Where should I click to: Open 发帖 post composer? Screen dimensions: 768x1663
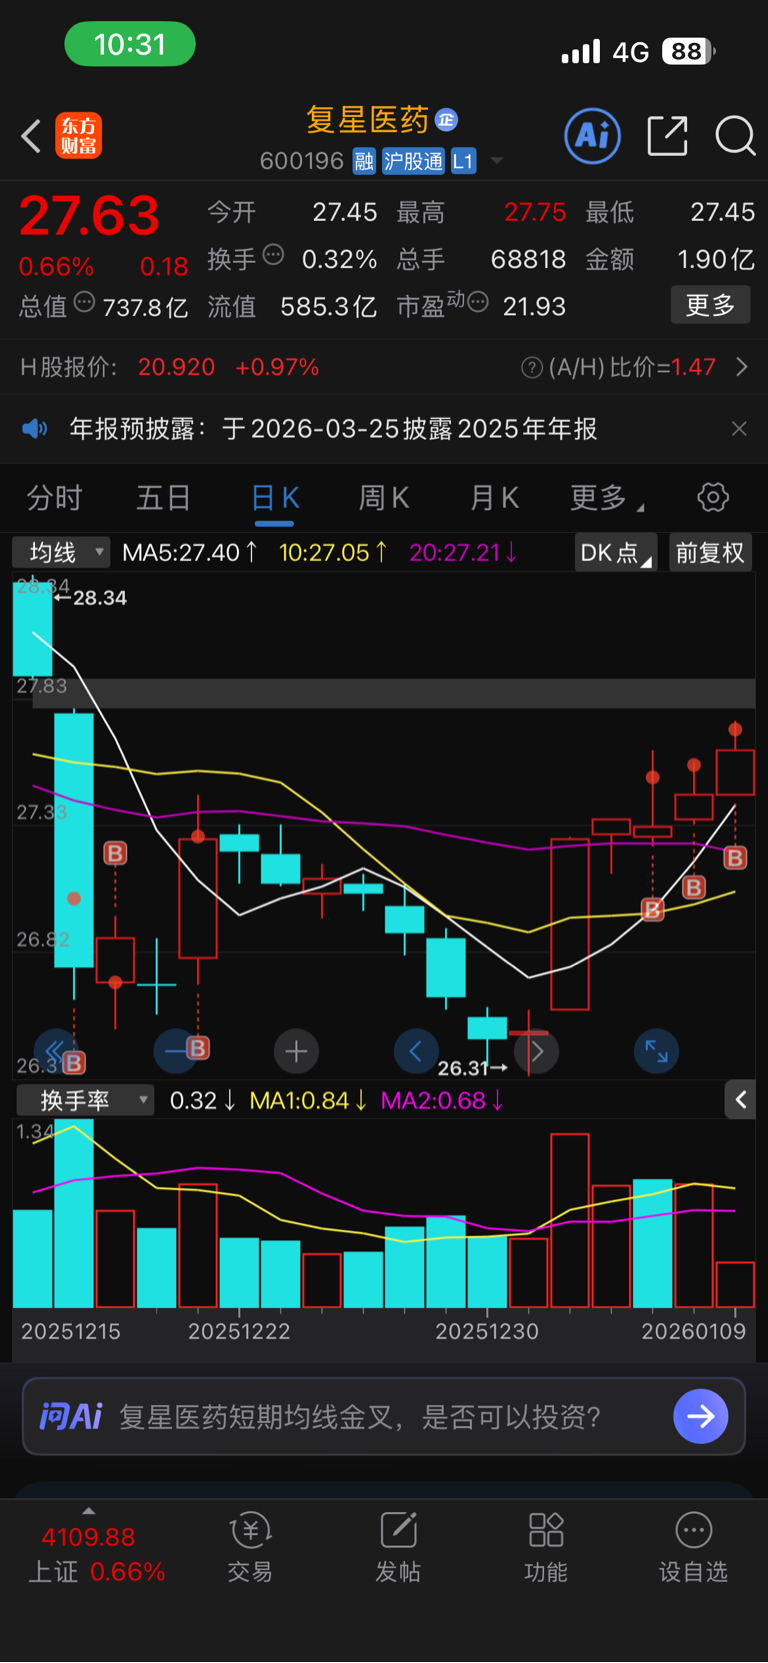pos(398,1548)
